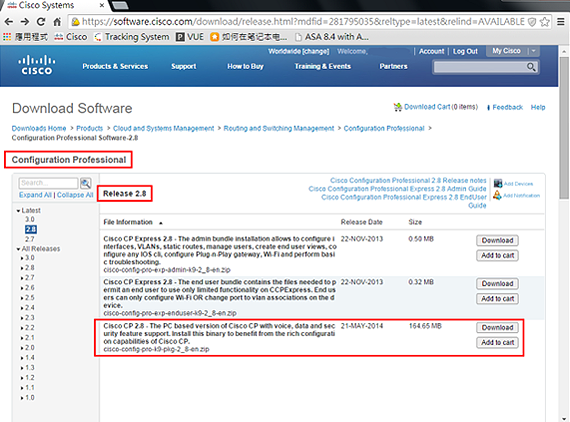Focus the release tree Search field
Screen dimensions: 570x422
tap(48, 183)
